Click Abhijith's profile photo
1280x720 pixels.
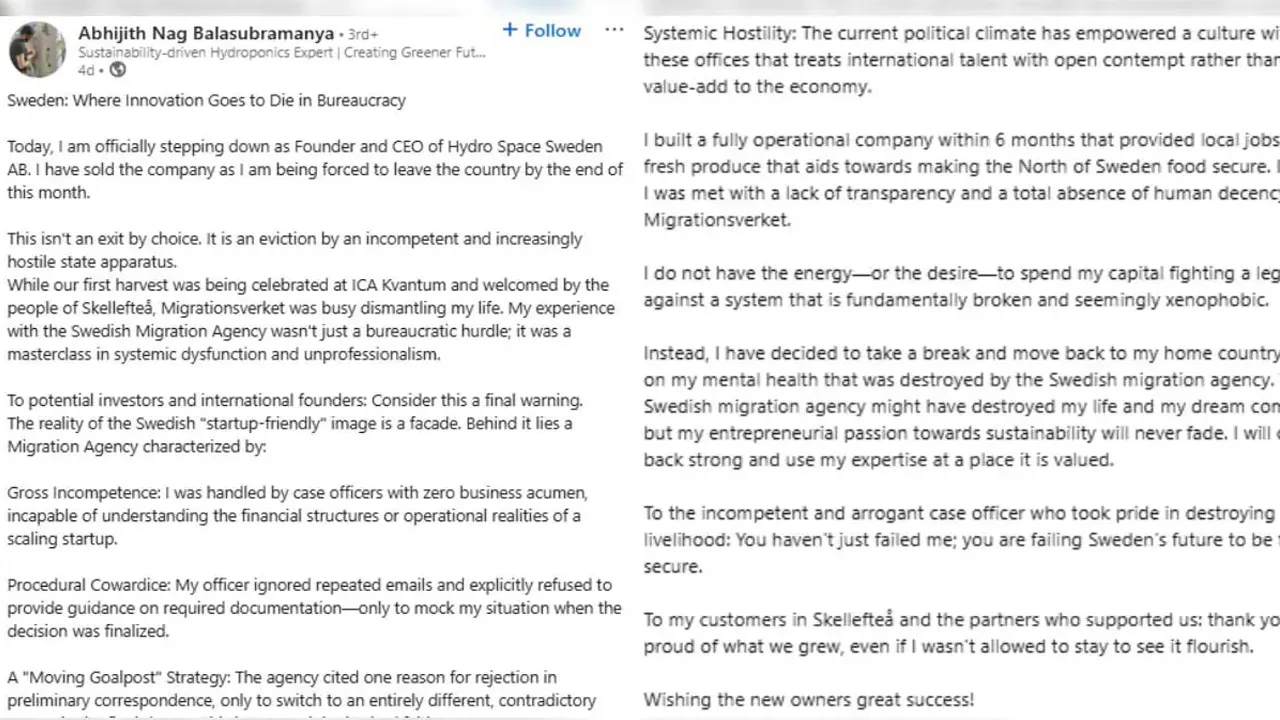click(37, 49)
